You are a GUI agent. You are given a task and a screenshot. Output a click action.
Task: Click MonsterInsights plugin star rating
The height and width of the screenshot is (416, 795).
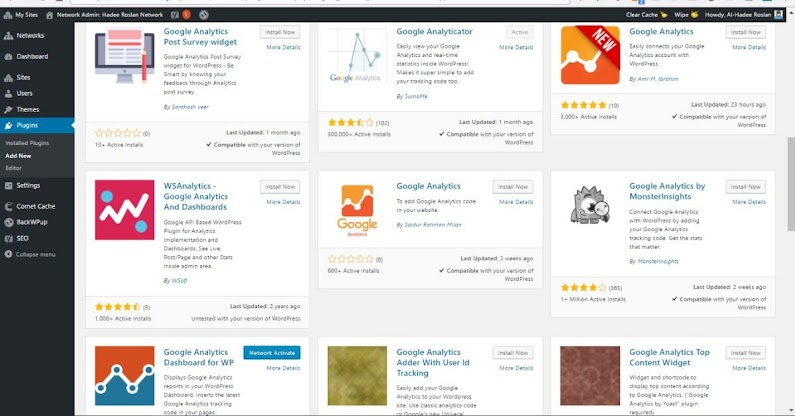[x=583, y=288]
